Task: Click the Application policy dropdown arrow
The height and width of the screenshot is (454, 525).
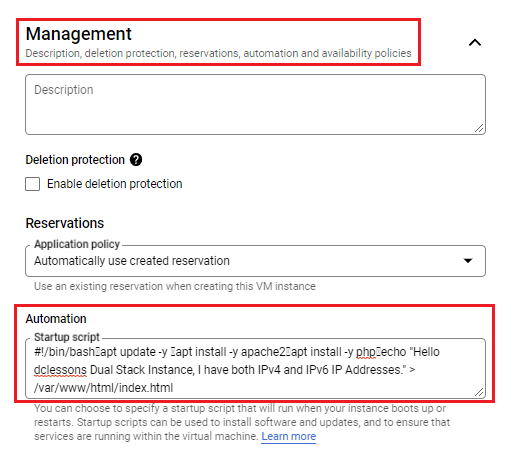Action: [468, 260]
